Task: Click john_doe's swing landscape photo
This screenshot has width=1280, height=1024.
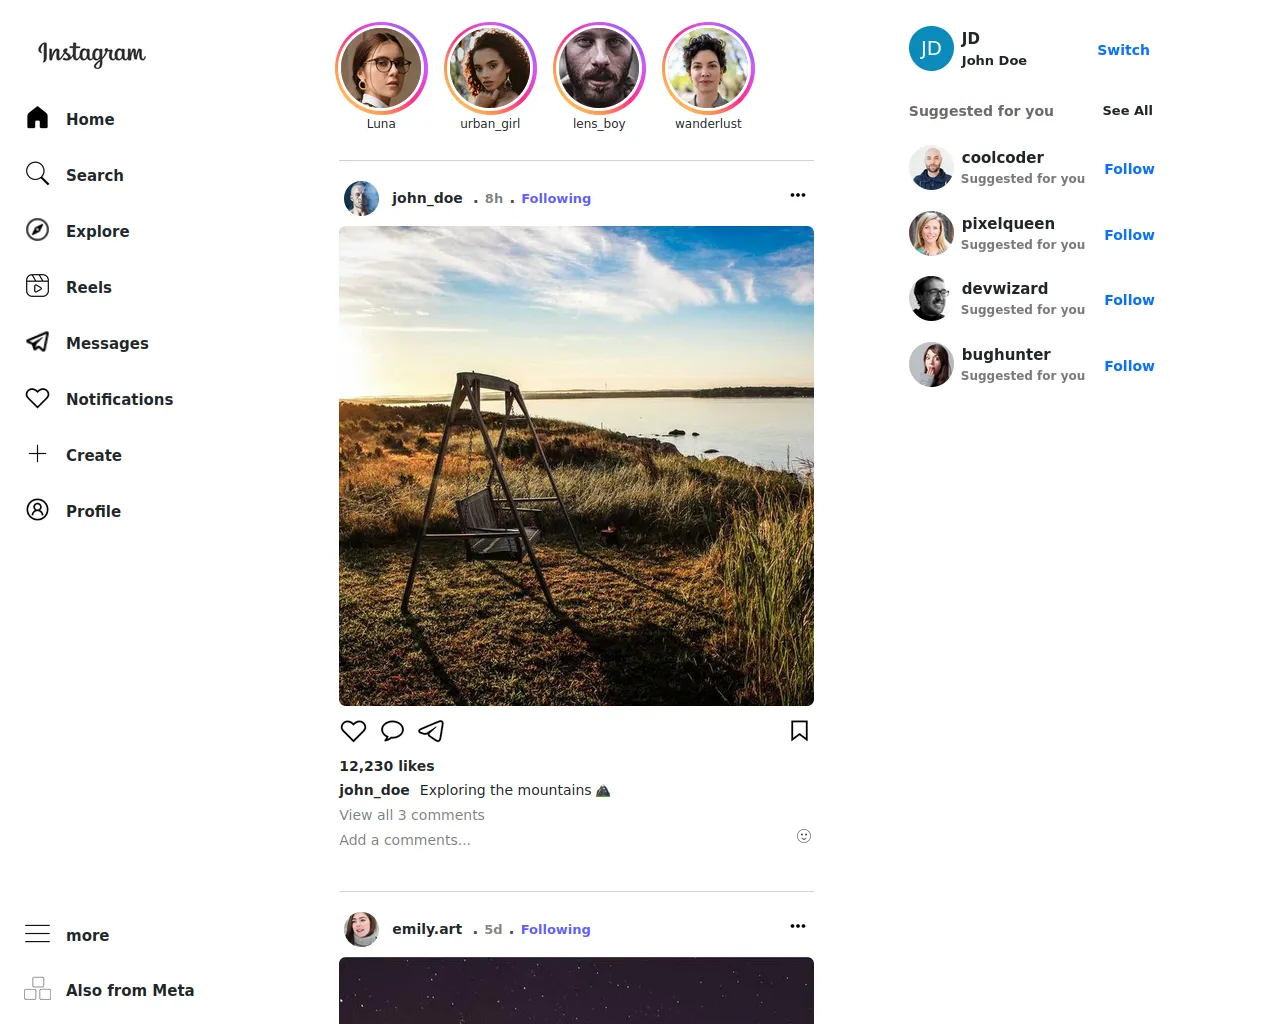Action: 576,466
